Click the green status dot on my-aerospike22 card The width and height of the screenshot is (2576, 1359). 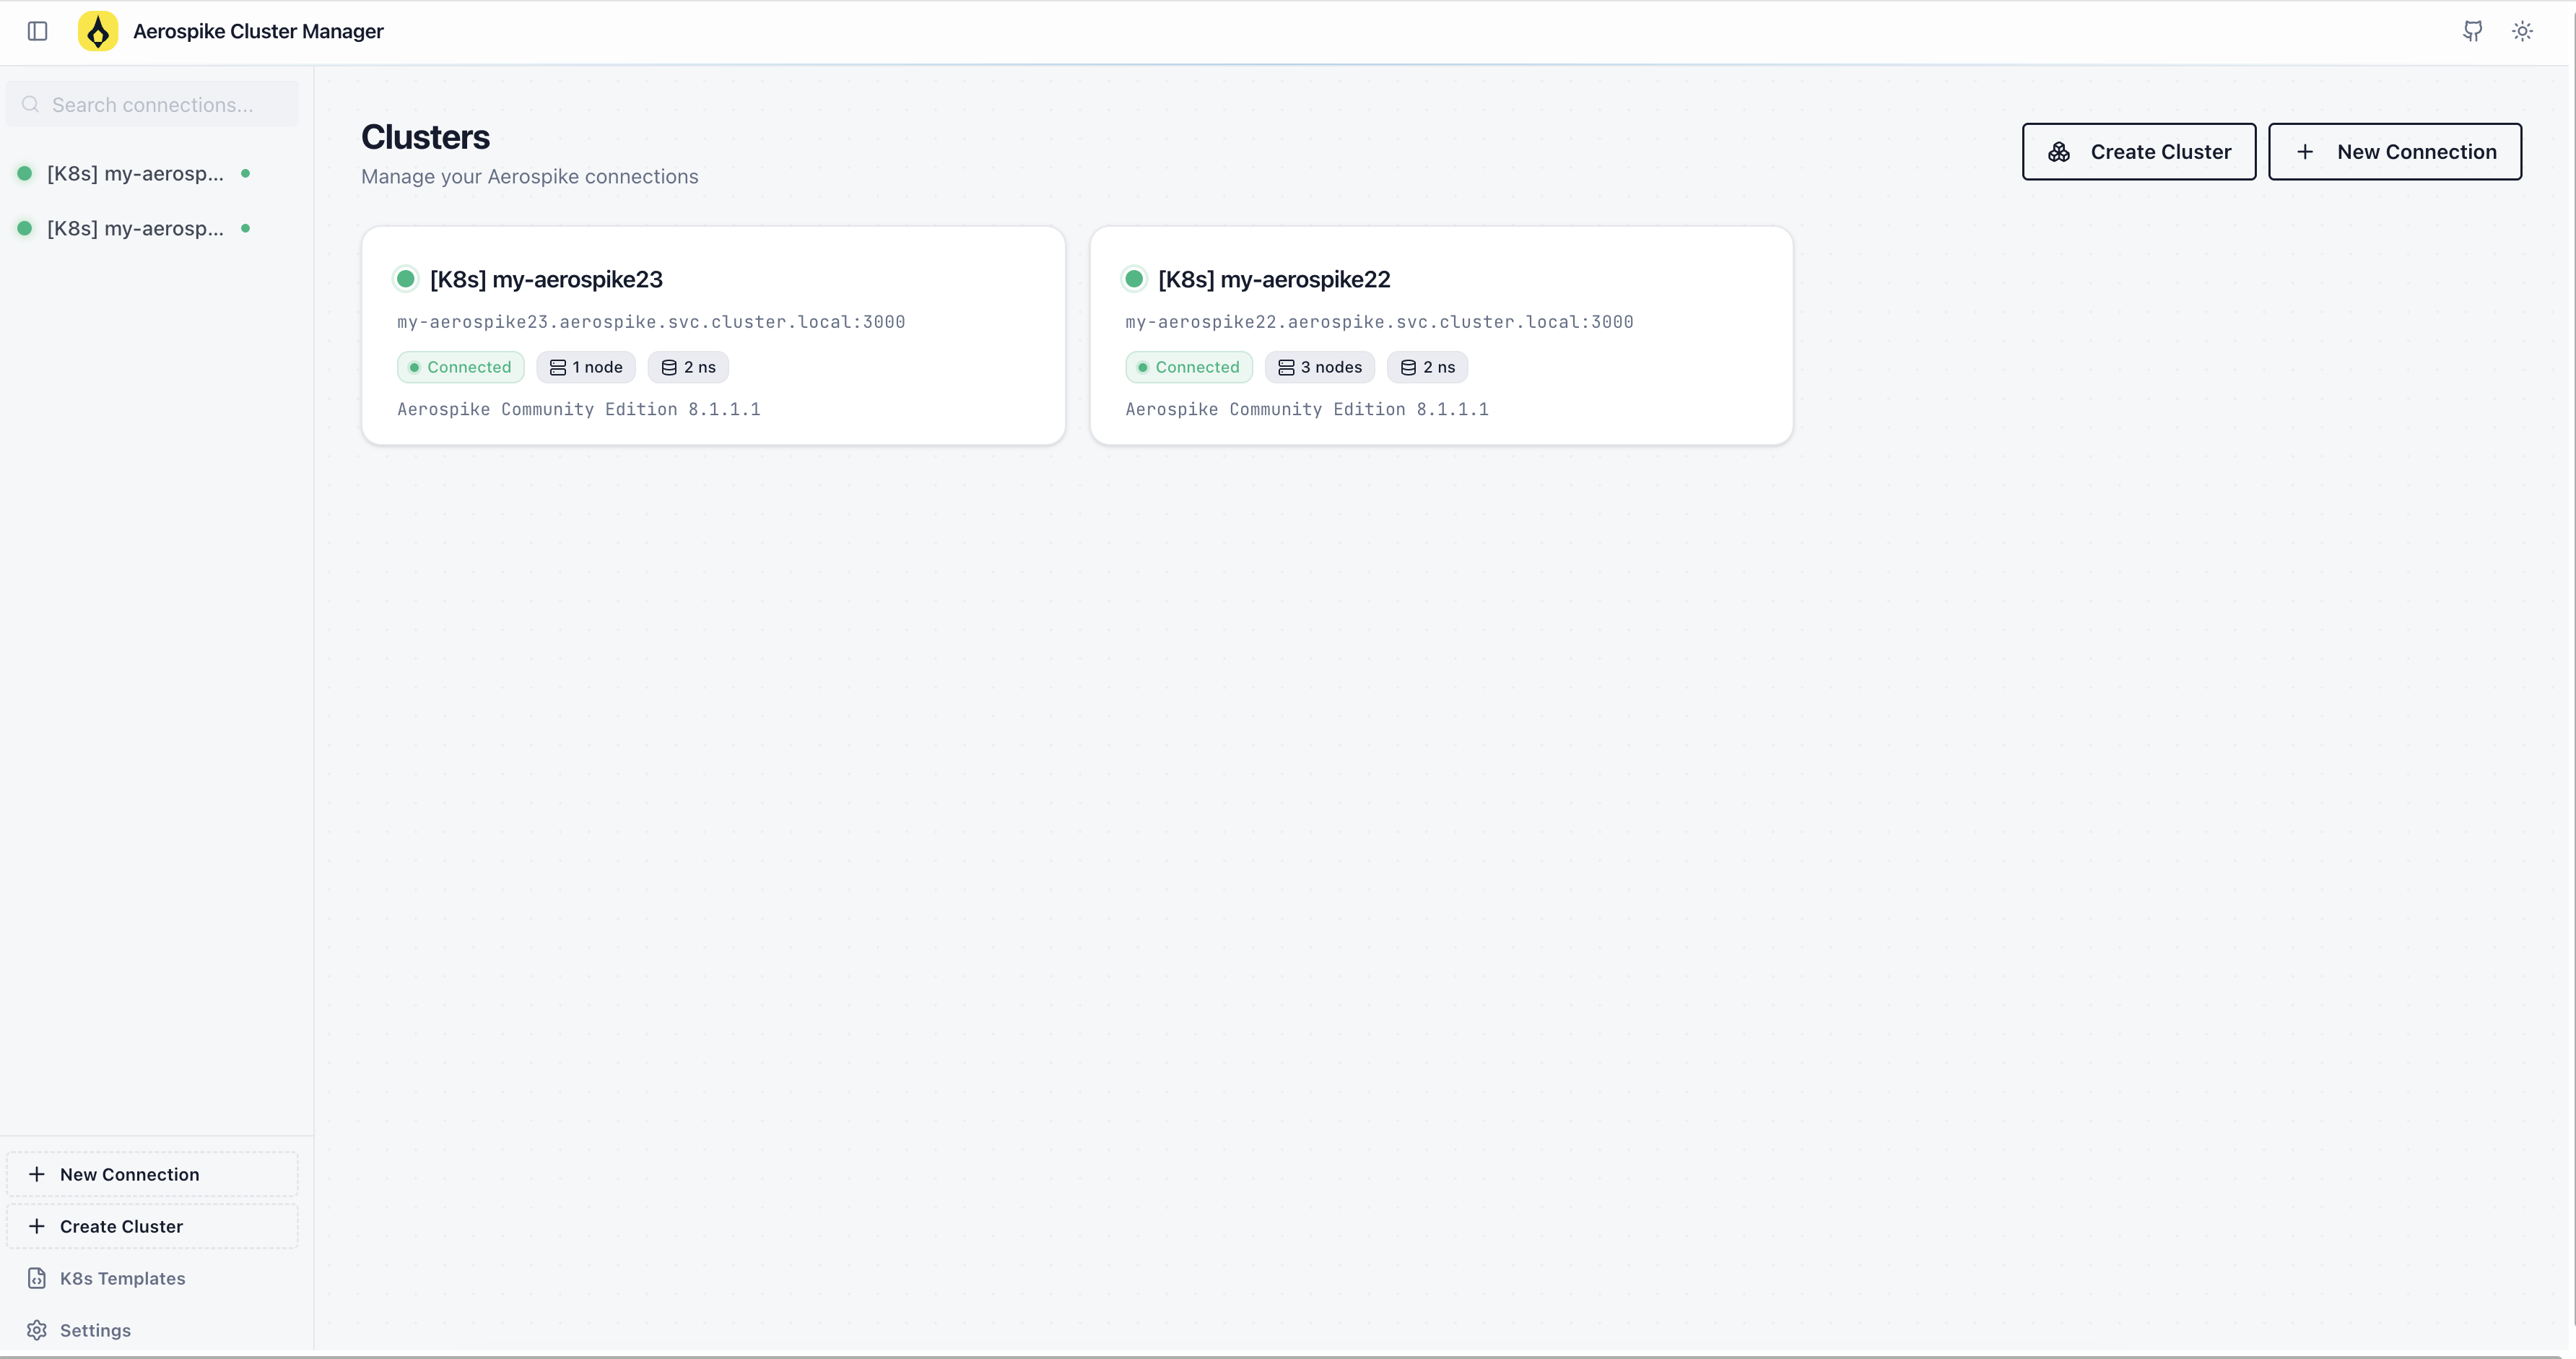(1134, 279)
